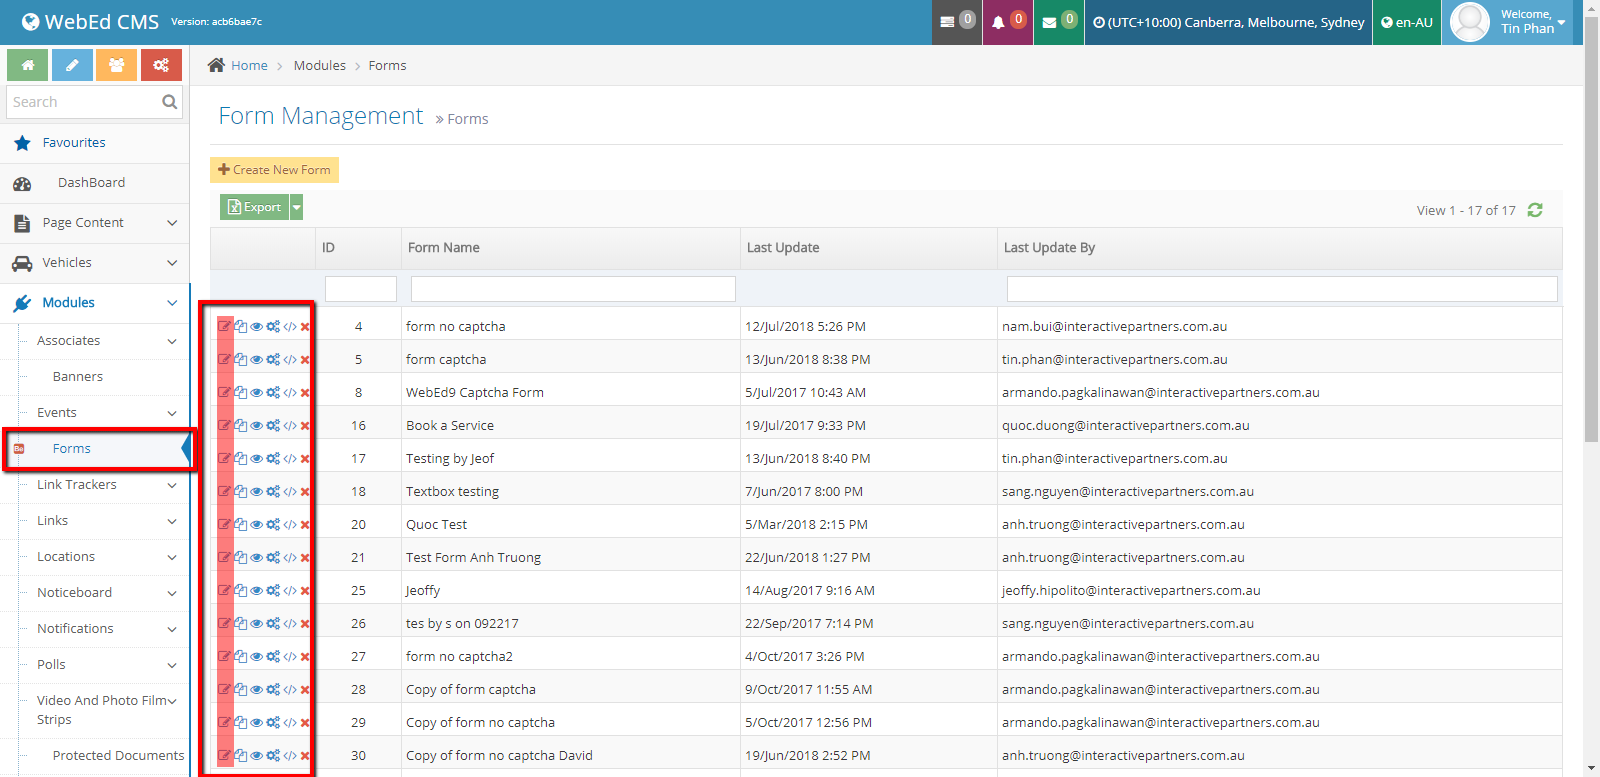Open configuration gears for Quoc Test form

pos(273,525)
